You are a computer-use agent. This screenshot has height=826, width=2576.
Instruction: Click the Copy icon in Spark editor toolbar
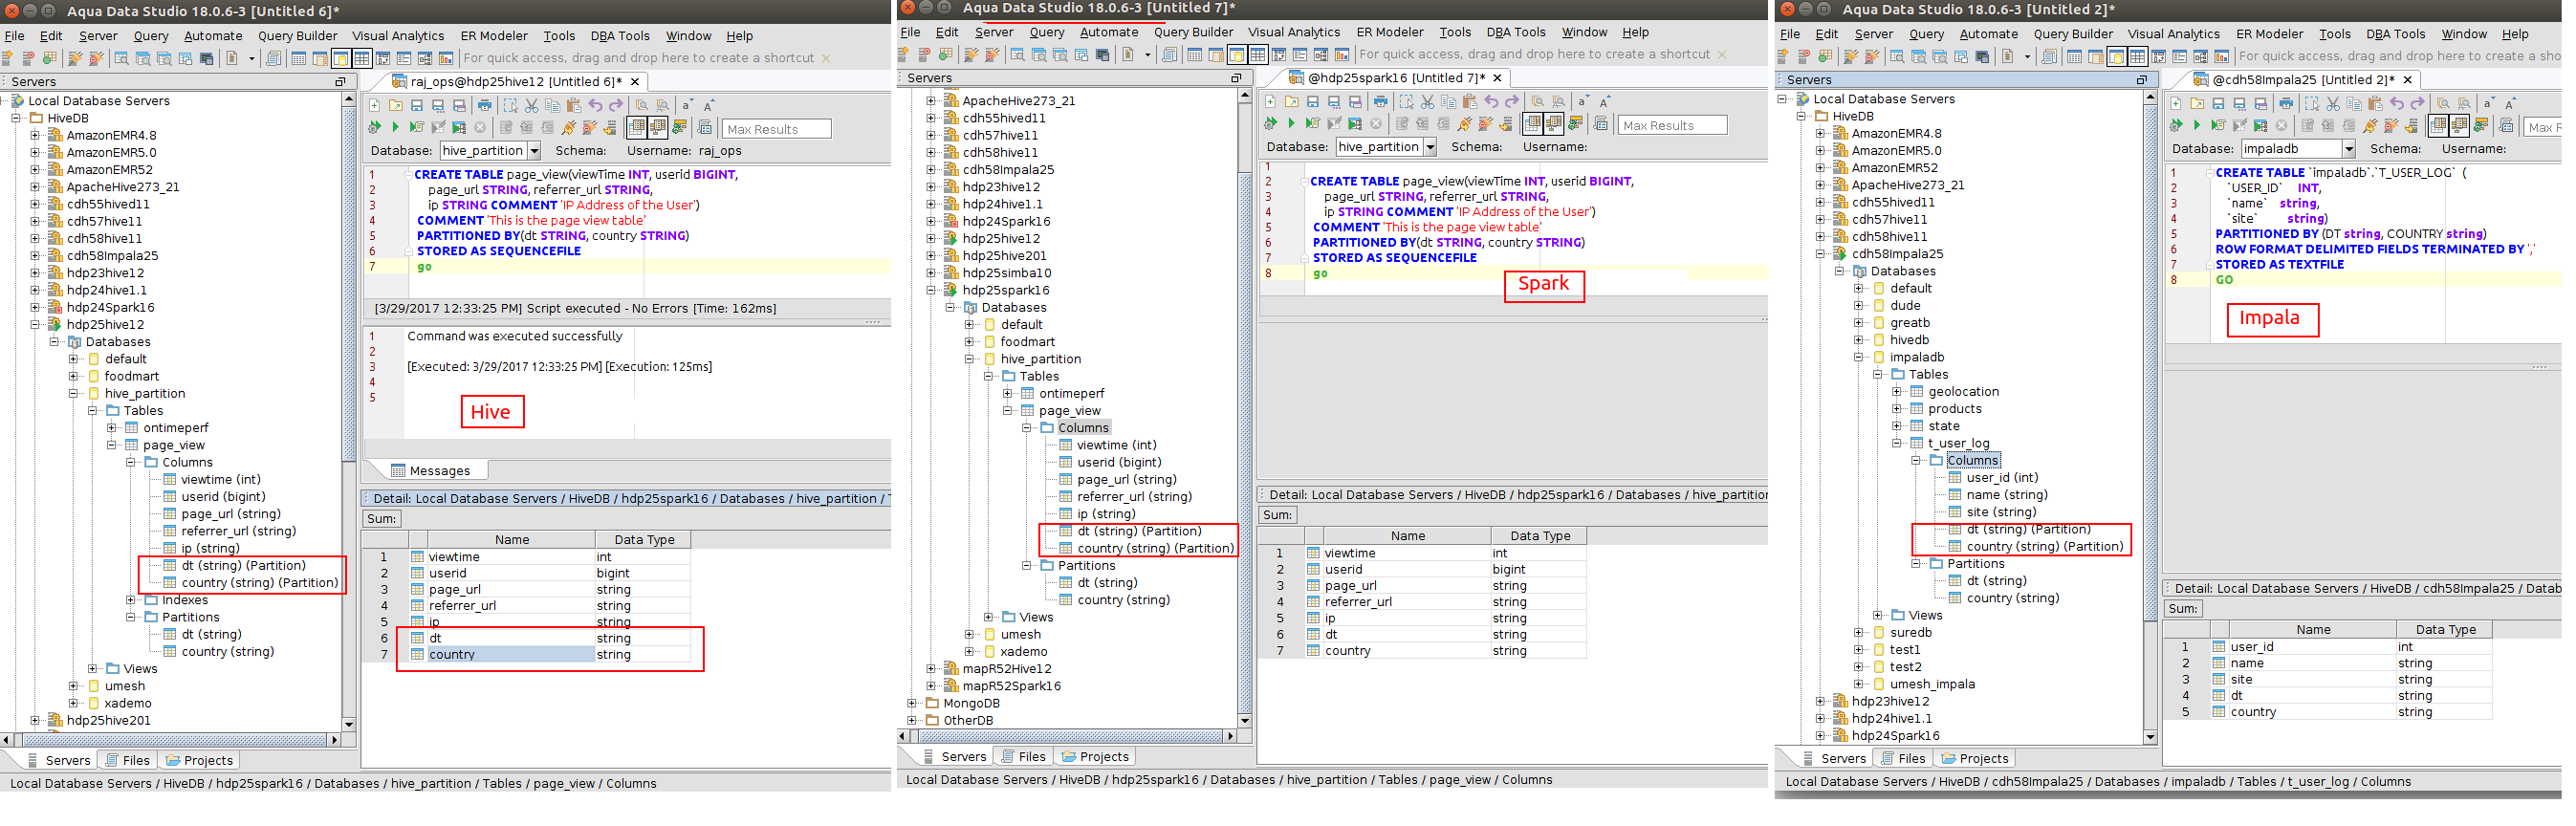1448,101
